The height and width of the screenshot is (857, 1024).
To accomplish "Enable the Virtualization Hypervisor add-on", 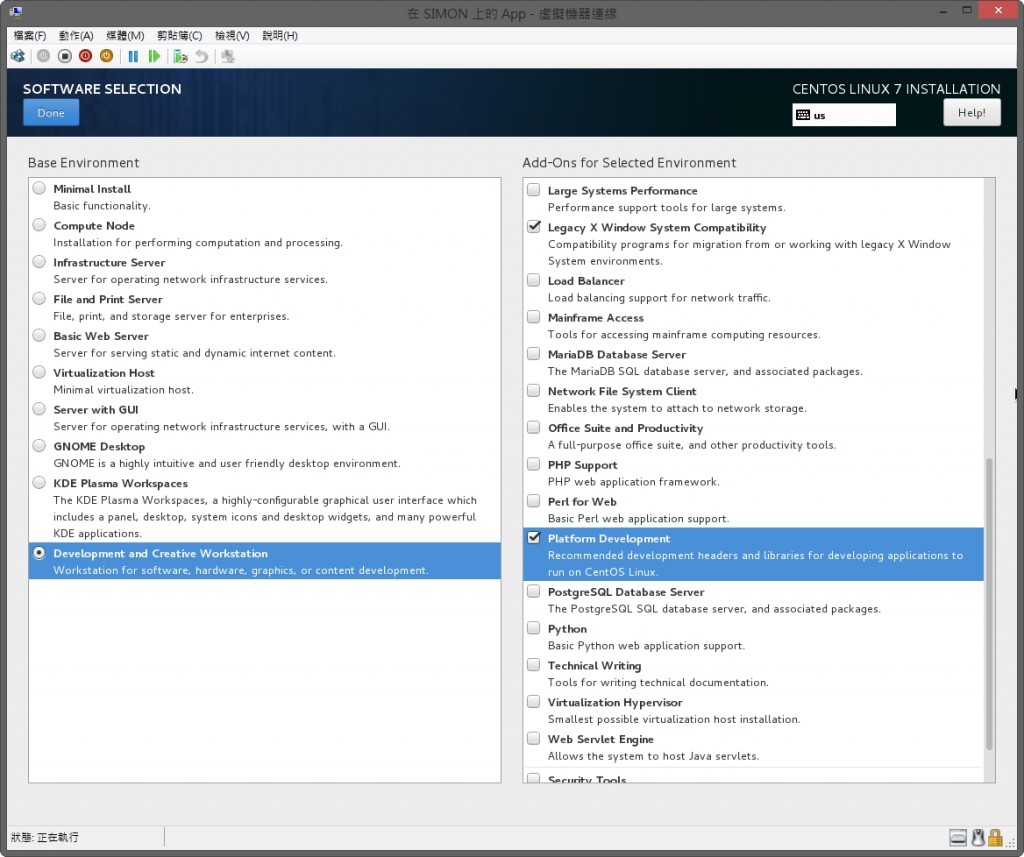I will (x=534, y=701).
